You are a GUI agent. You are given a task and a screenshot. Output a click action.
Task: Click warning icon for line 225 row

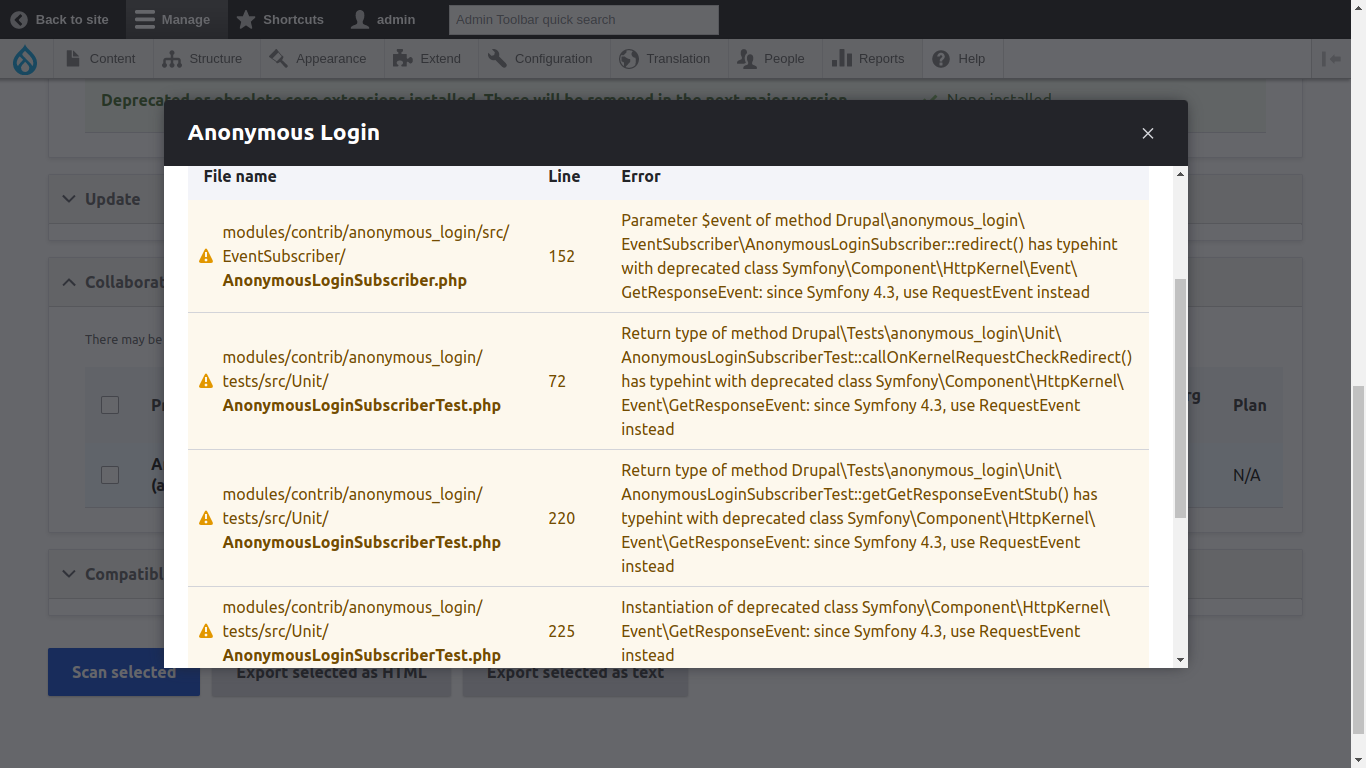point(206,631)
